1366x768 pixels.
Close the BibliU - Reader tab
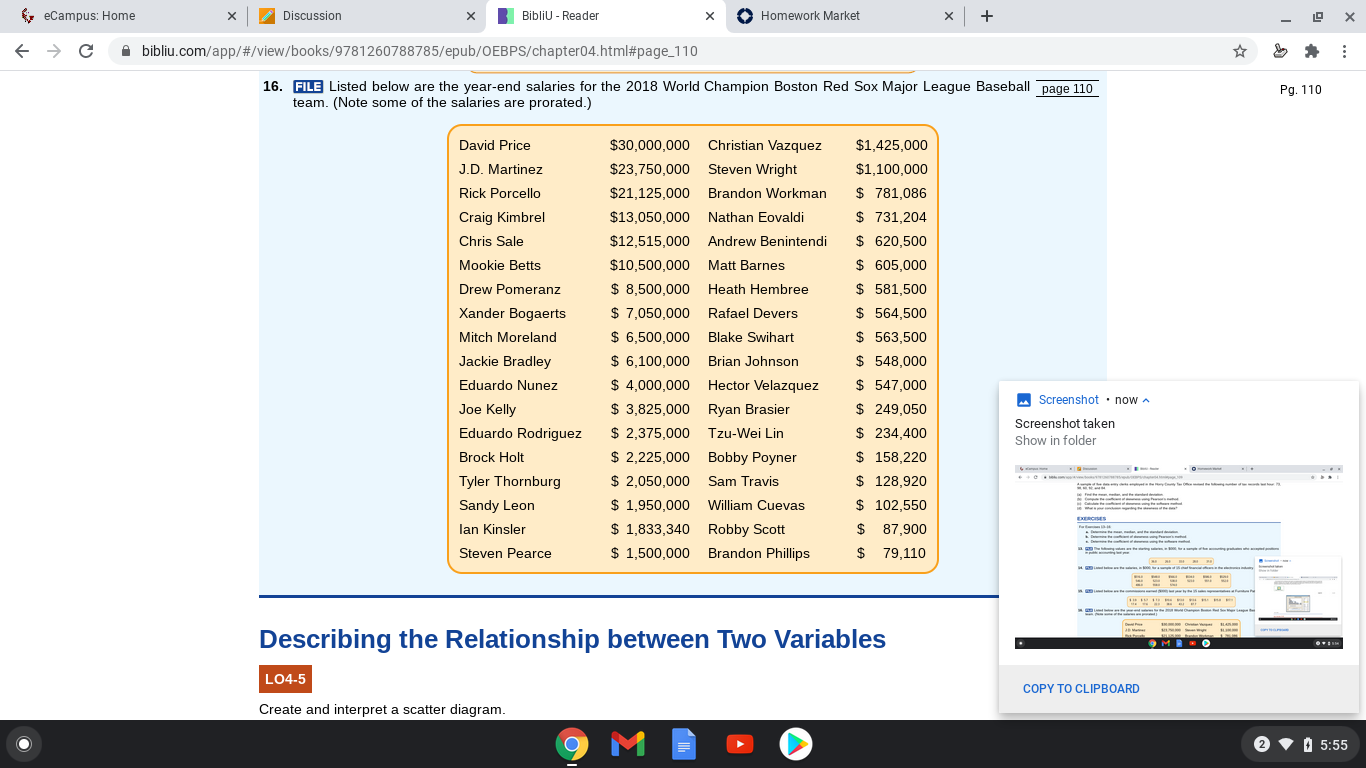coord(709,16)
